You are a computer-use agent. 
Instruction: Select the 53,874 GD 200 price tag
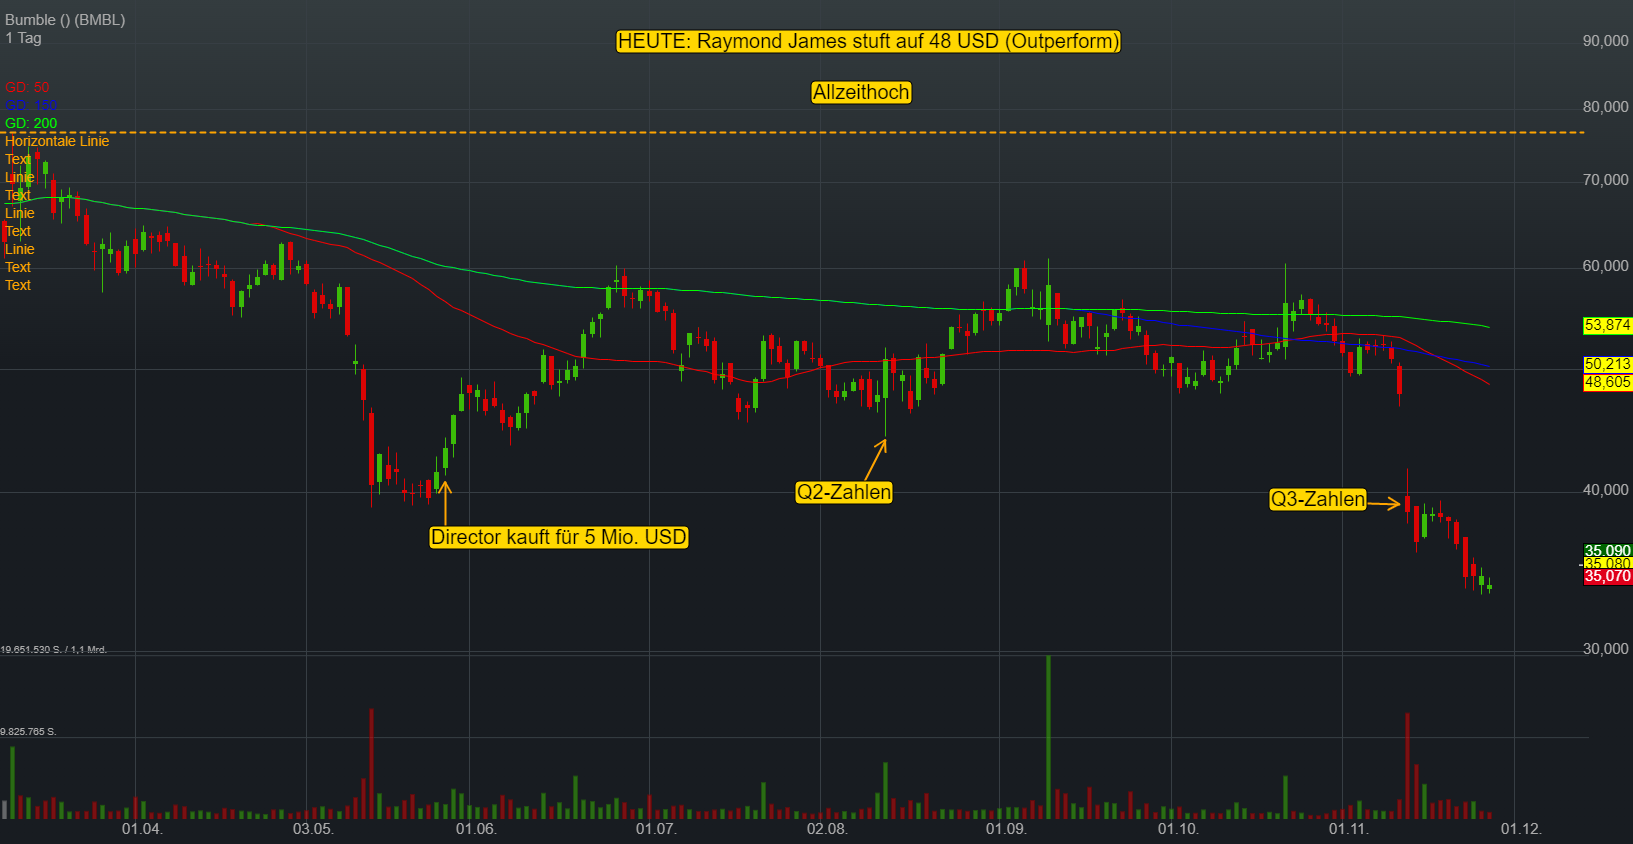pyautogui.click(x=1608, y=325)
